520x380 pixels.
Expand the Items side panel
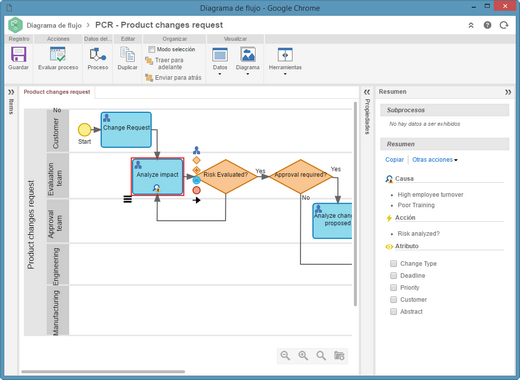point(11,92)
